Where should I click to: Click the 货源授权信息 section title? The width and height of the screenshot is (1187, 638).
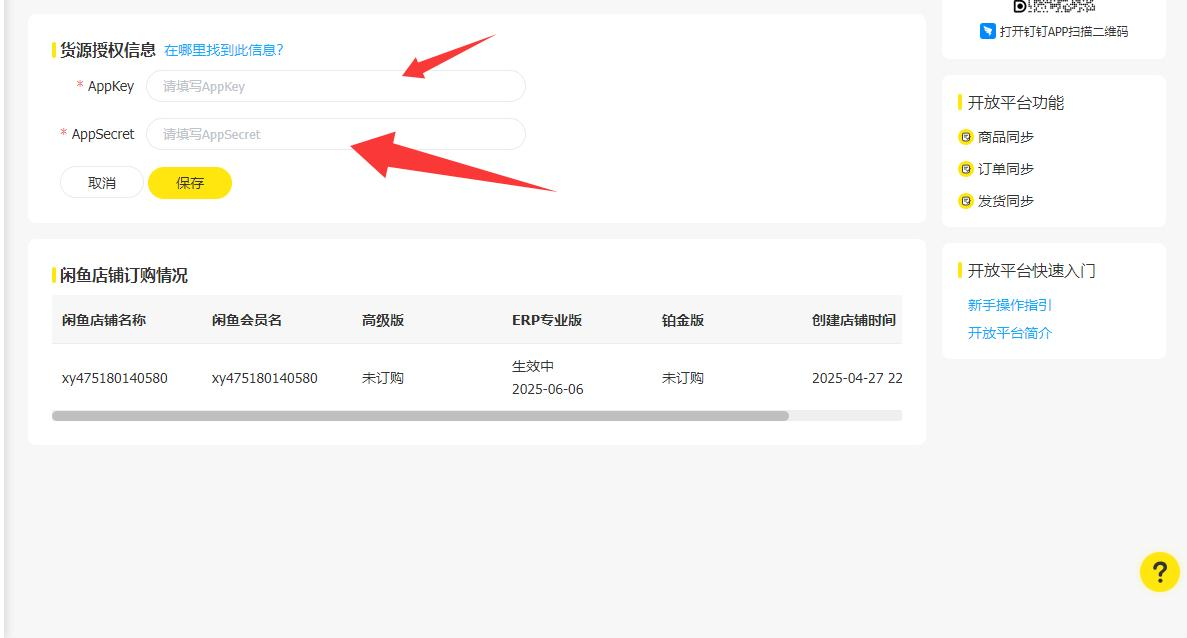[x=105, y=49]
